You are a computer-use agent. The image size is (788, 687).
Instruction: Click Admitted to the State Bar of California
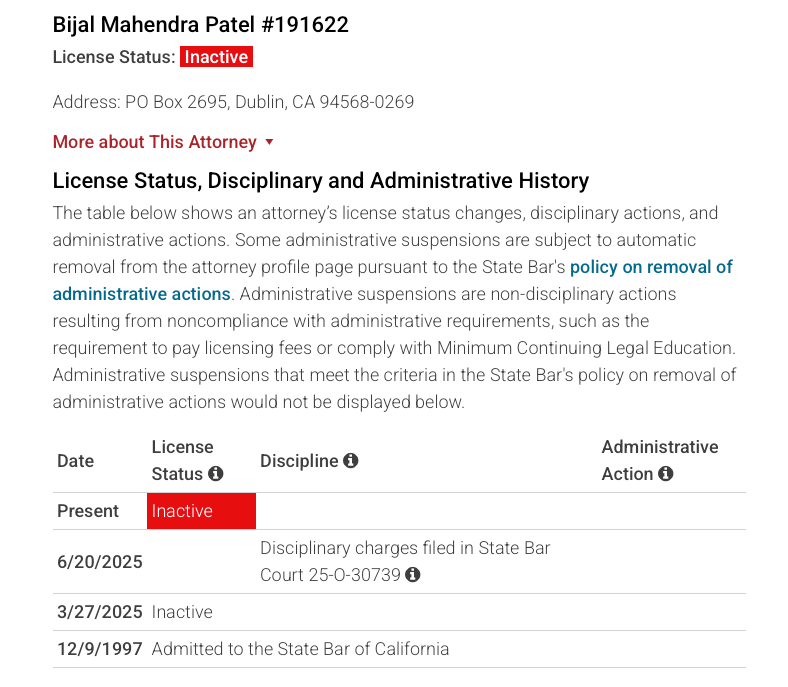pos(300,649)
